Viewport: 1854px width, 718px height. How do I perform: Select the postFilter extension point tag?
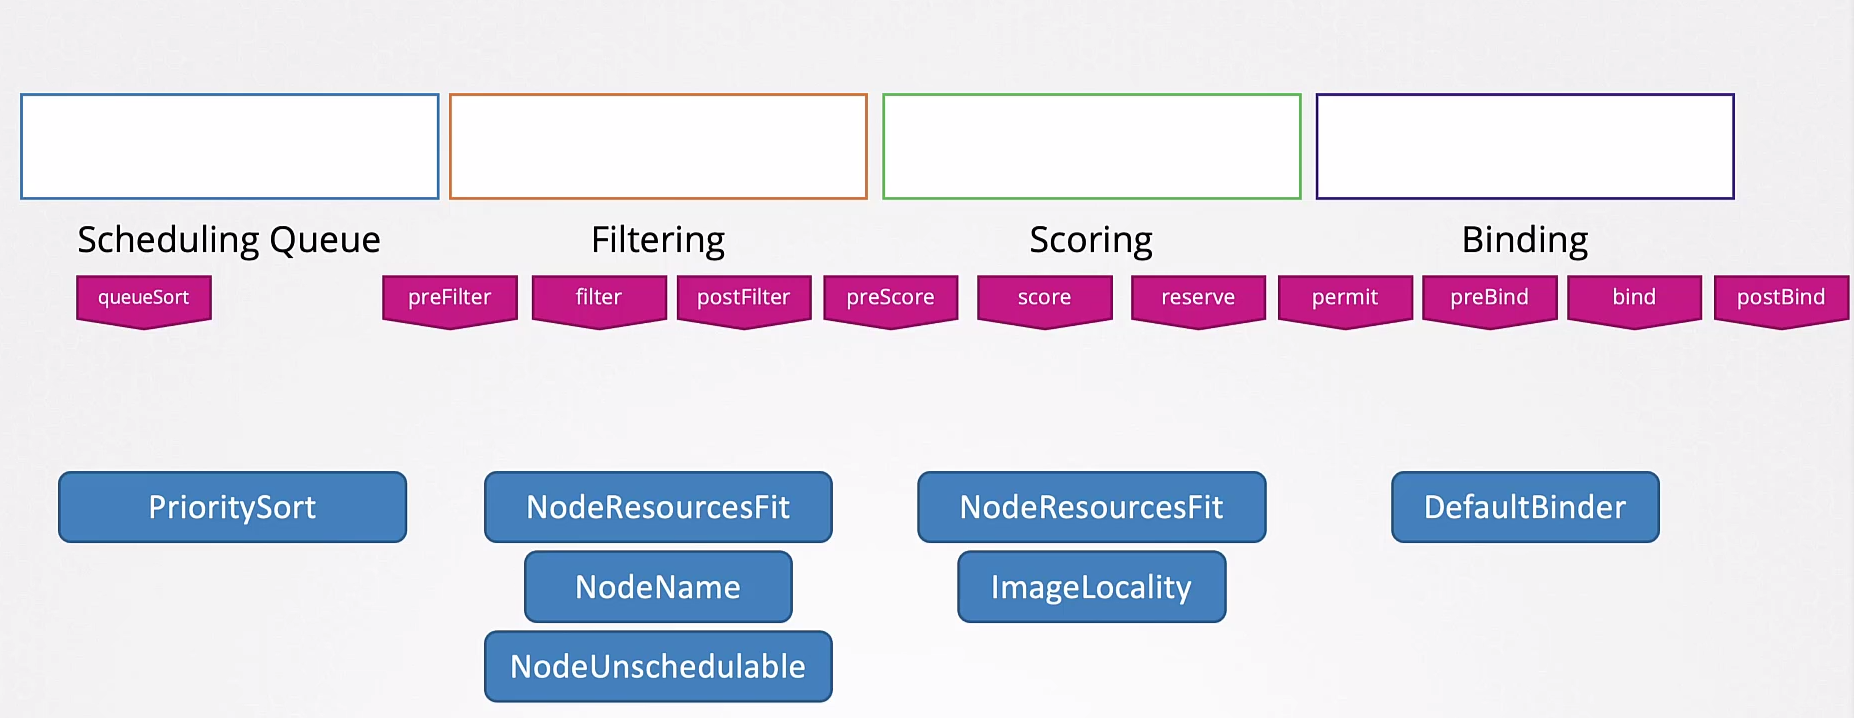pos(744,298)
